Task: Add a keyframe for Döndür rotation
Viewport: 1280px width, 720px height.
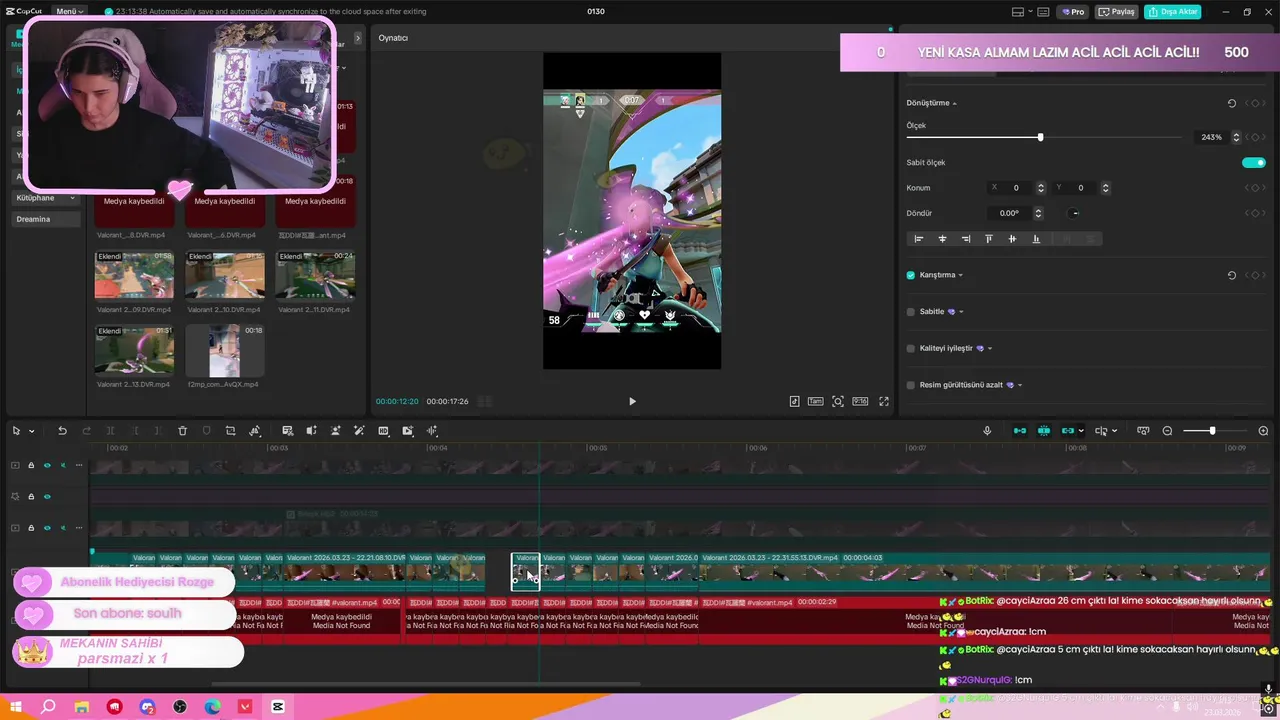Action: click(x=1255, y=213)
